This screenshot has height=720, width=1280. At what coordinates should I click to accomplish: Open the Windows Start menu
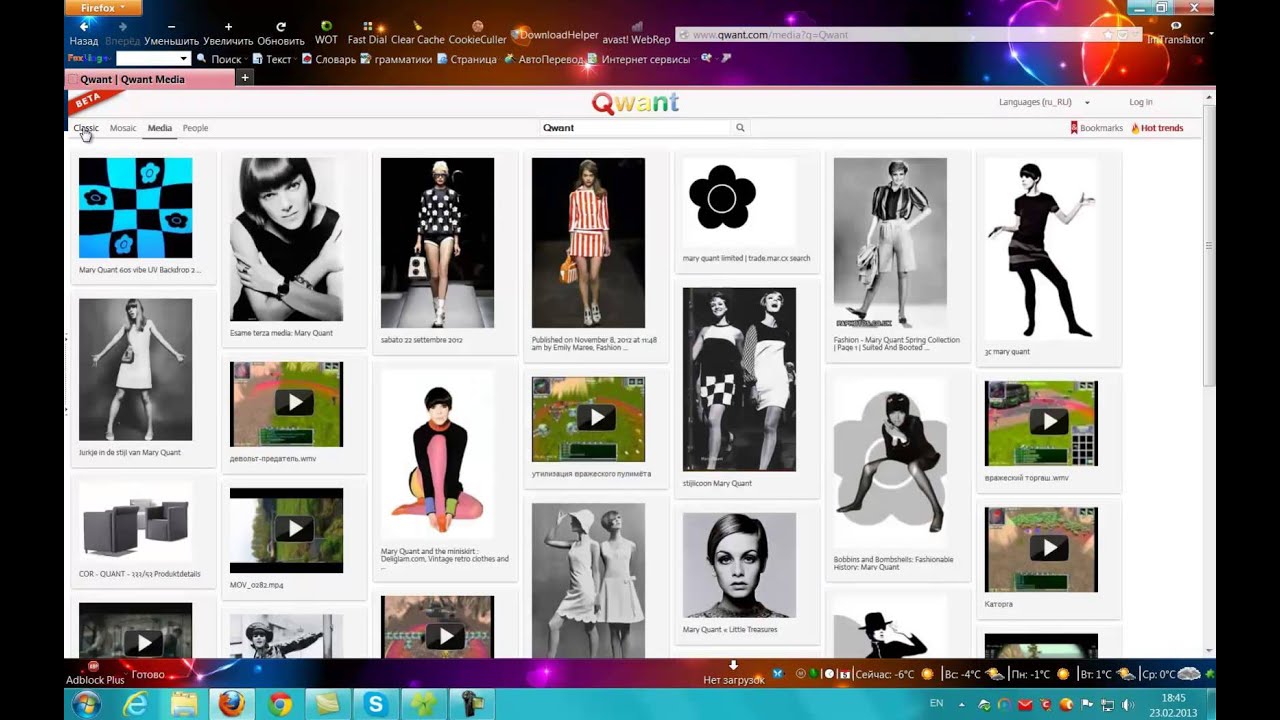click(x=86, y=704)
